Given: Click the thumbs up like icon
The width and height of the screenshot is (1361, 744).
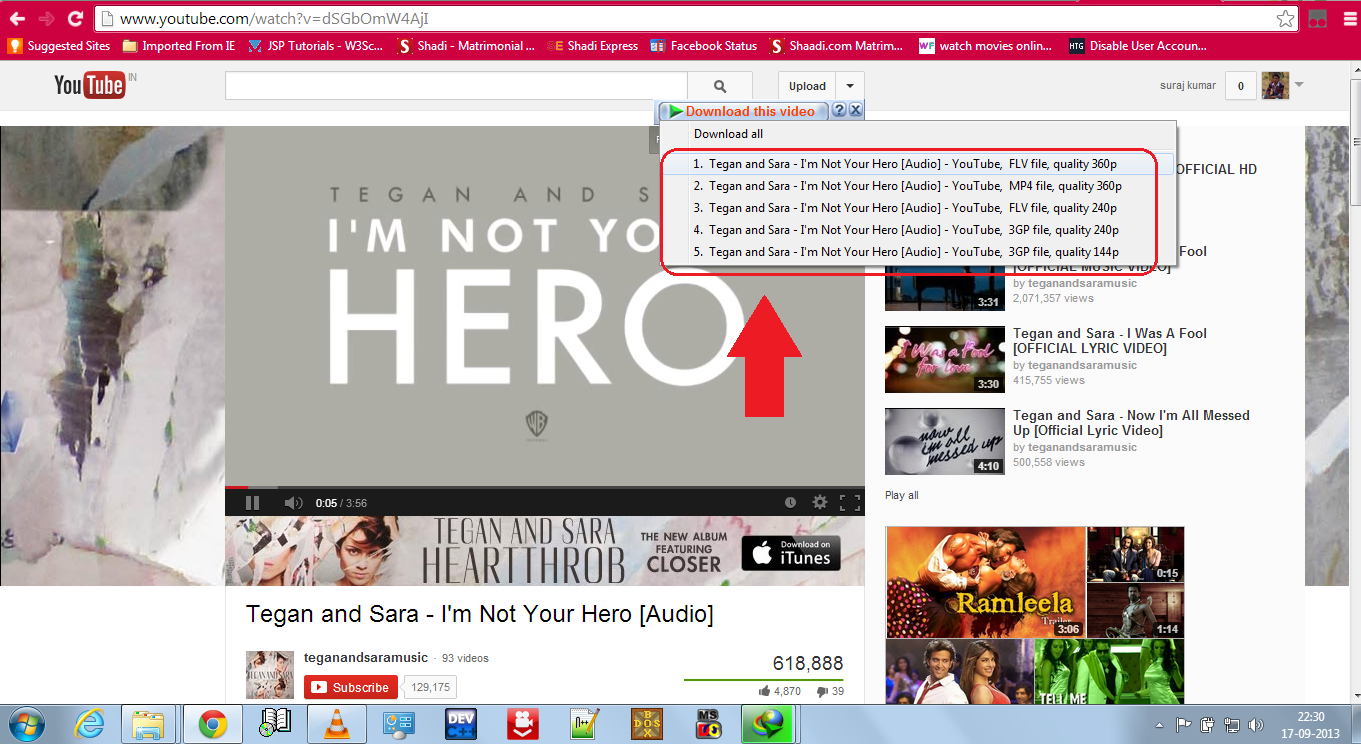Looking at the screenshot, I should (x=765, y=691).
